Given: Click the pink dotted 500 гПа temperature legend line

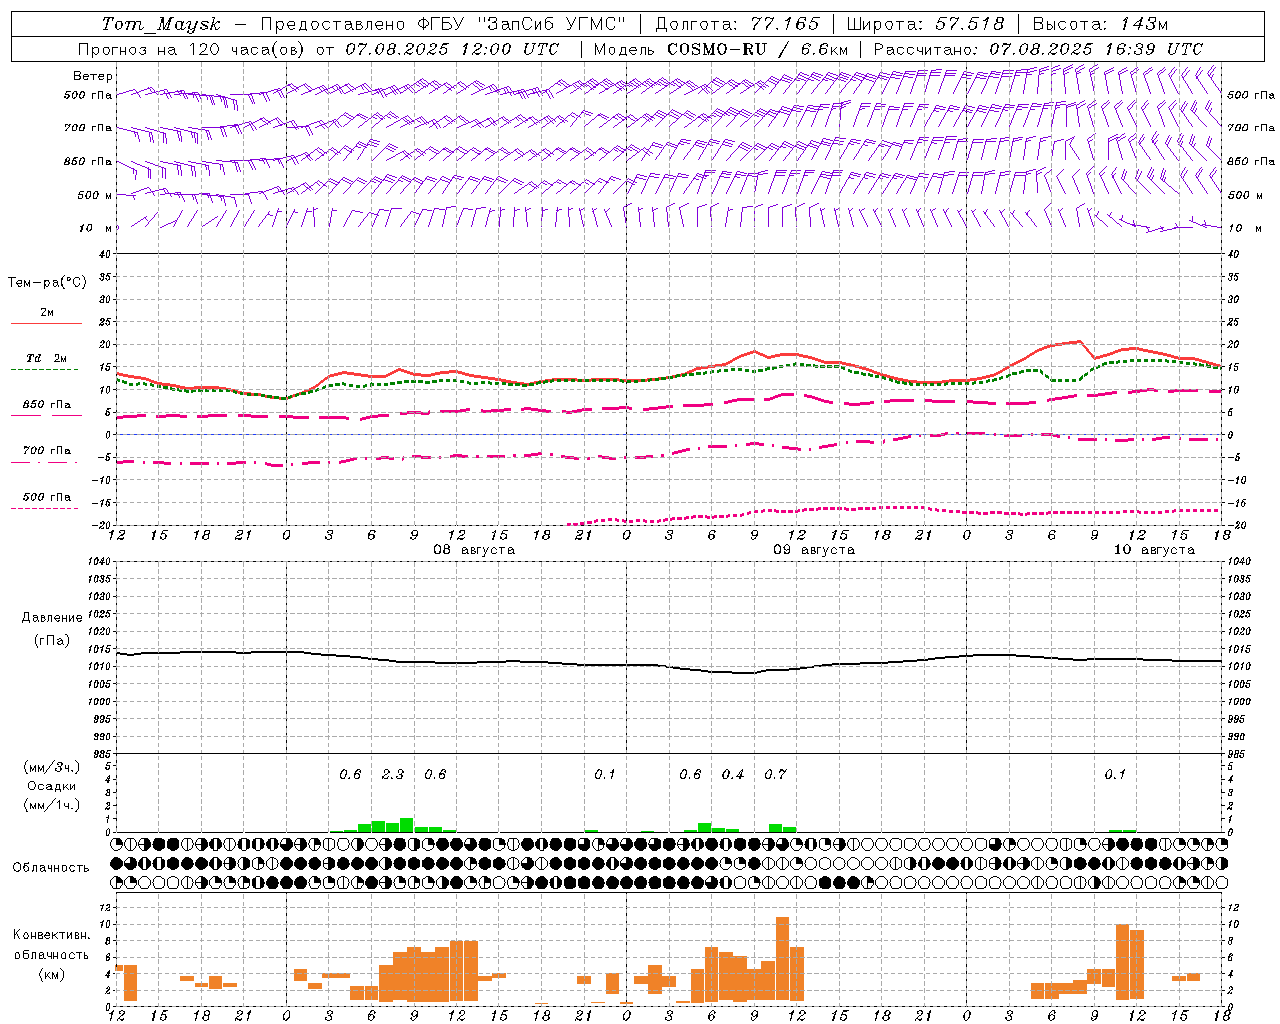Looking at the screenshot, I should (x=45, y=508).
